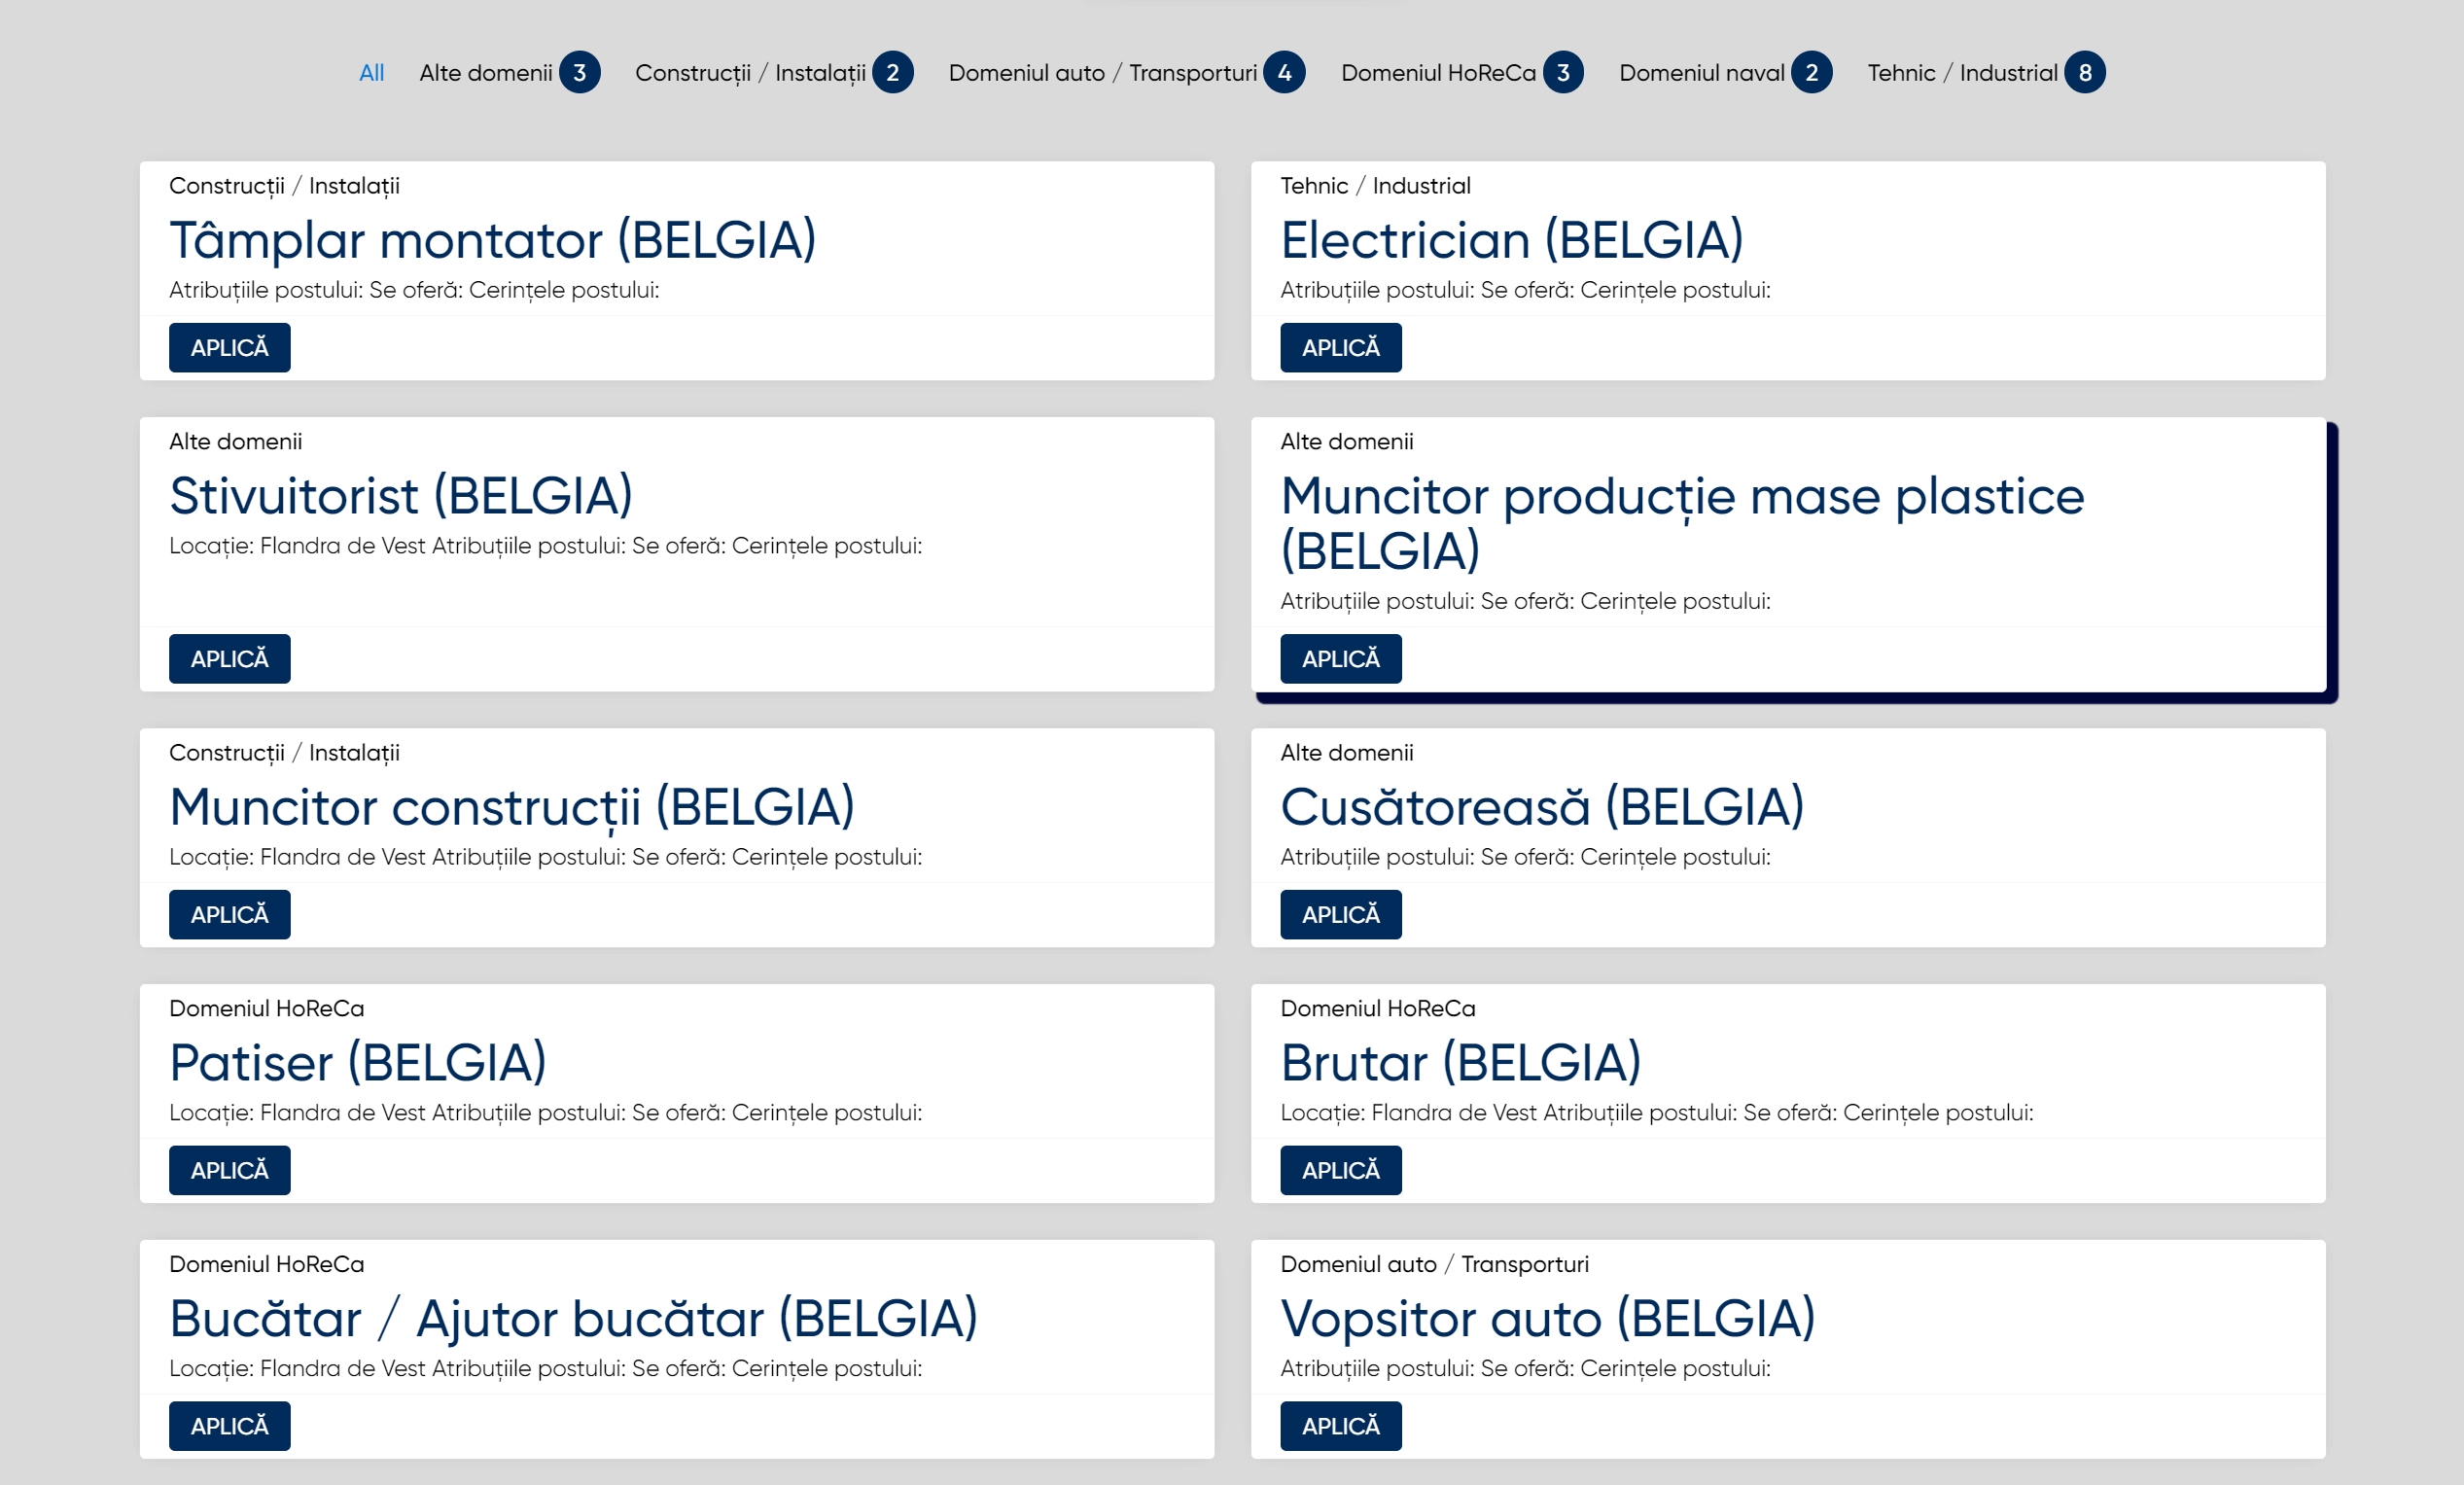
Task: Filter by Tehnic / Industrial category
Action: tap(1962, 73)
